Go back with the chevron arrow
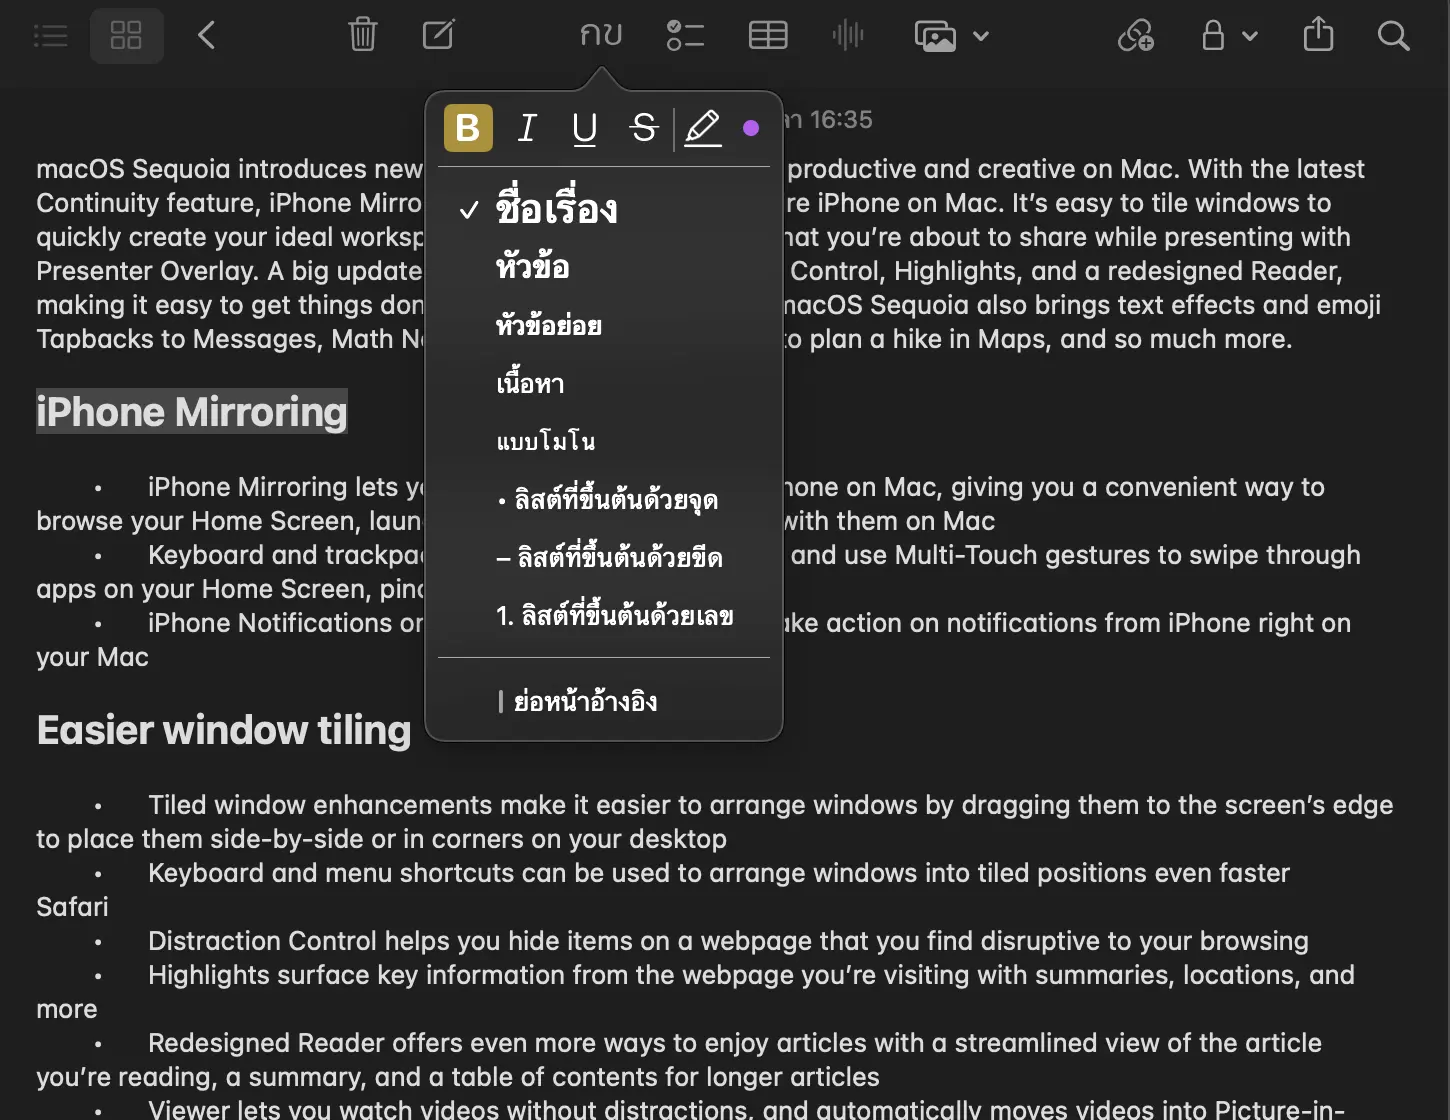 [x=207, y=36]
